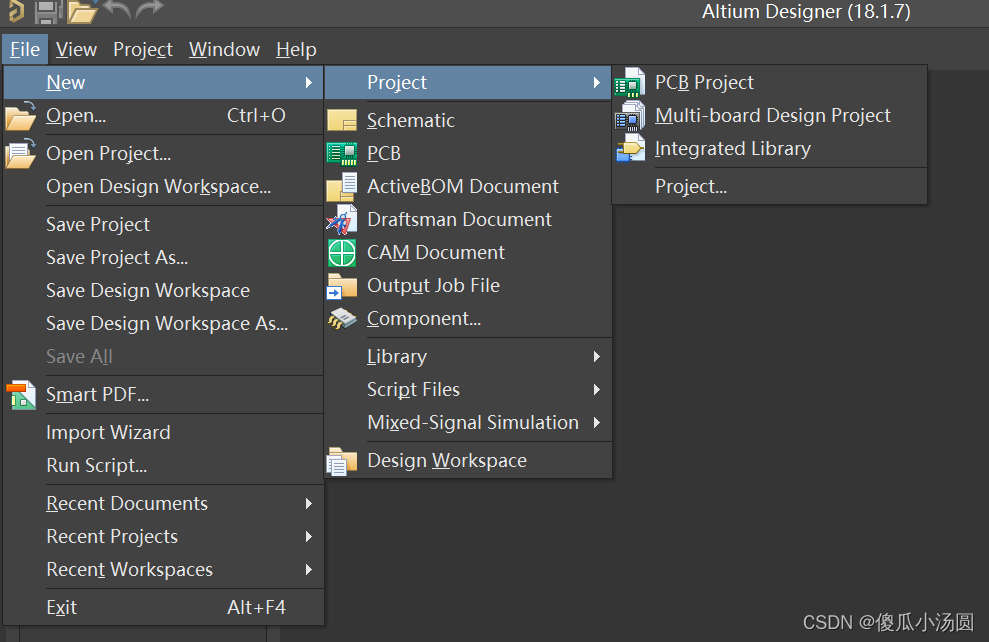Open the View menu
Screen dimensions: 989x642
coord(76,49)
